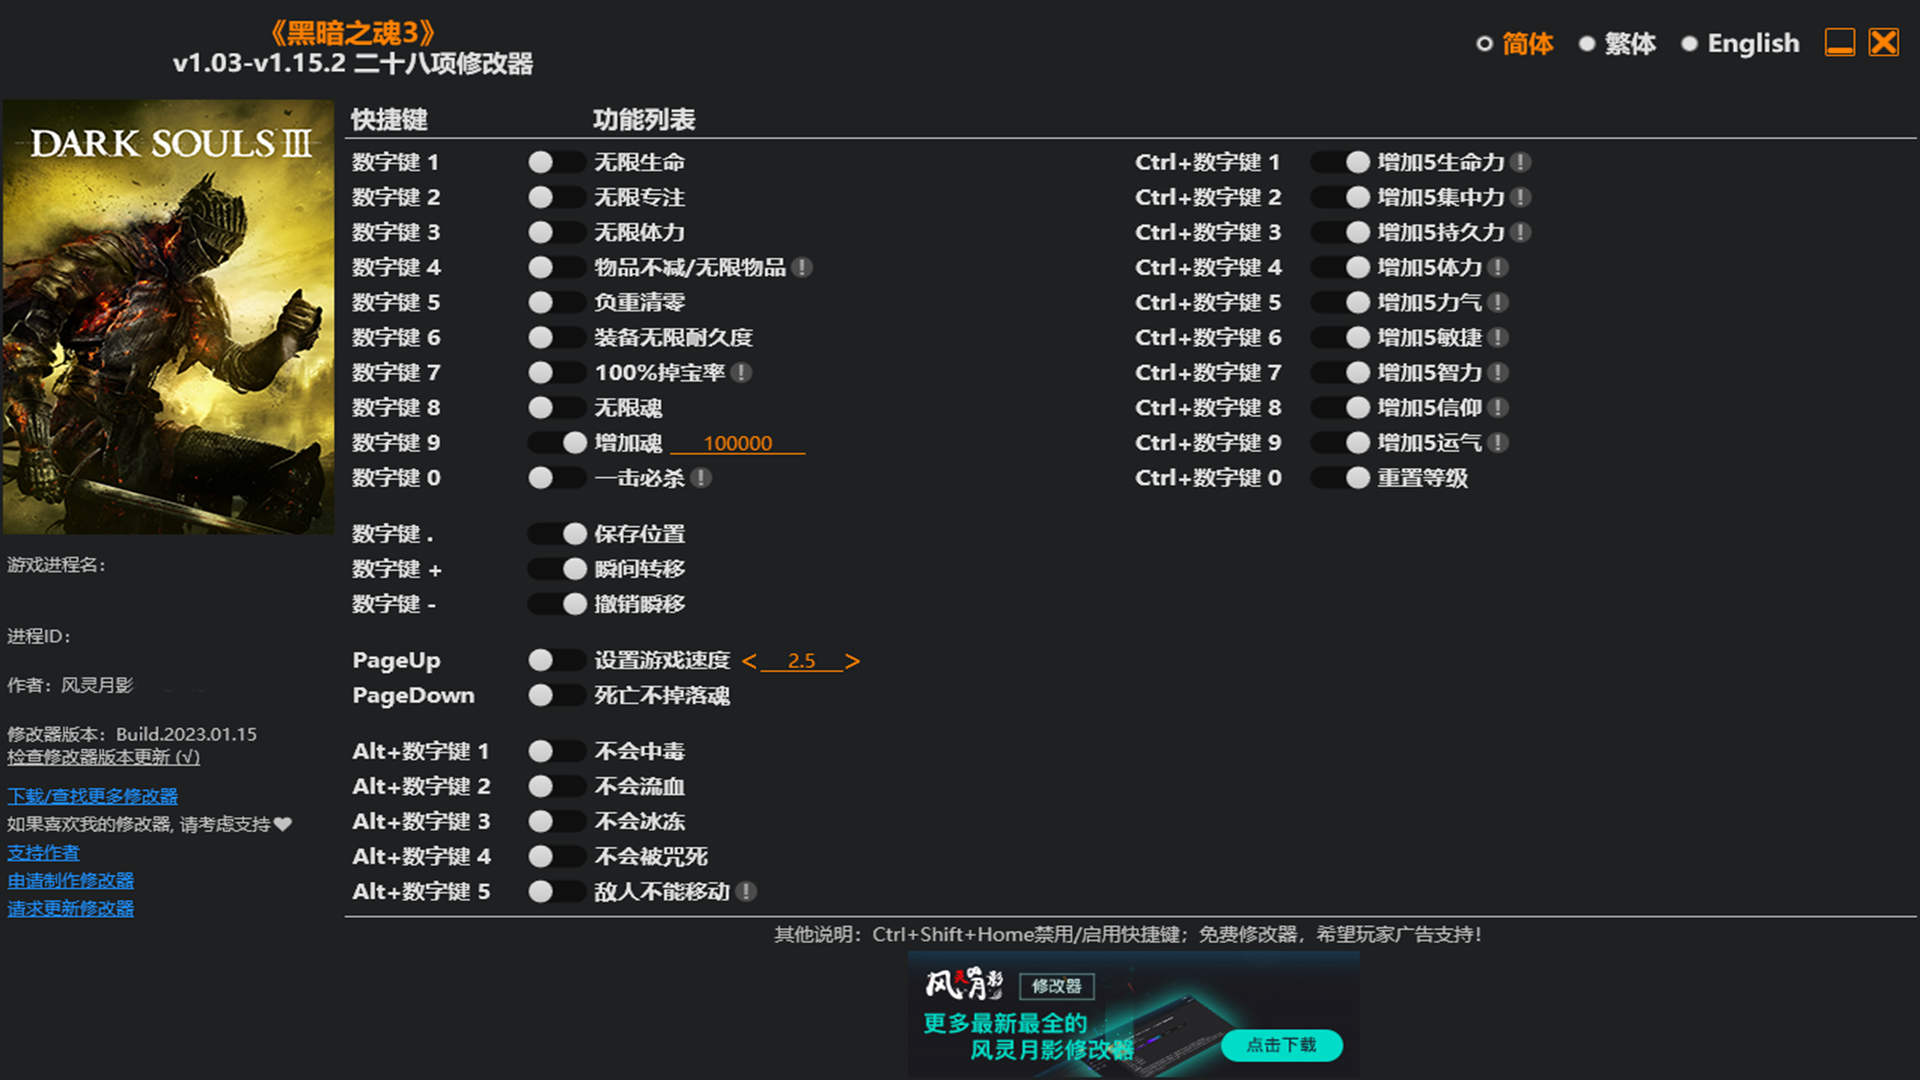This screenshot has width=1920, height=1080.
Task: Click info icon beside 增加5运气
Action: (1498, 442)
